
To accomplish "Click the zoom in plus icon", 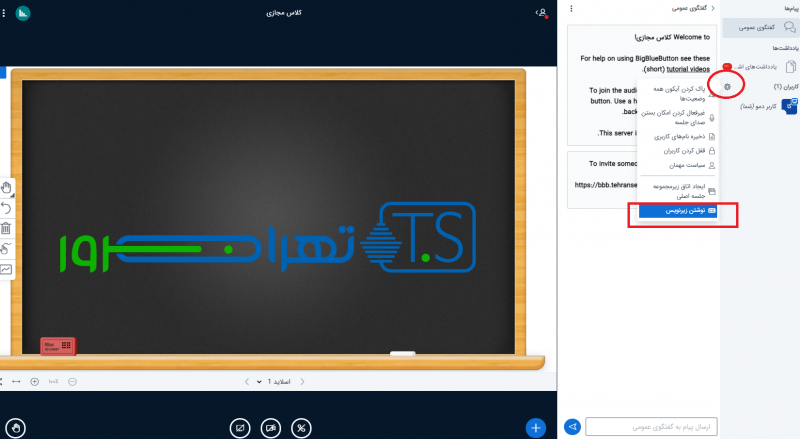I will tap(35, 382).
